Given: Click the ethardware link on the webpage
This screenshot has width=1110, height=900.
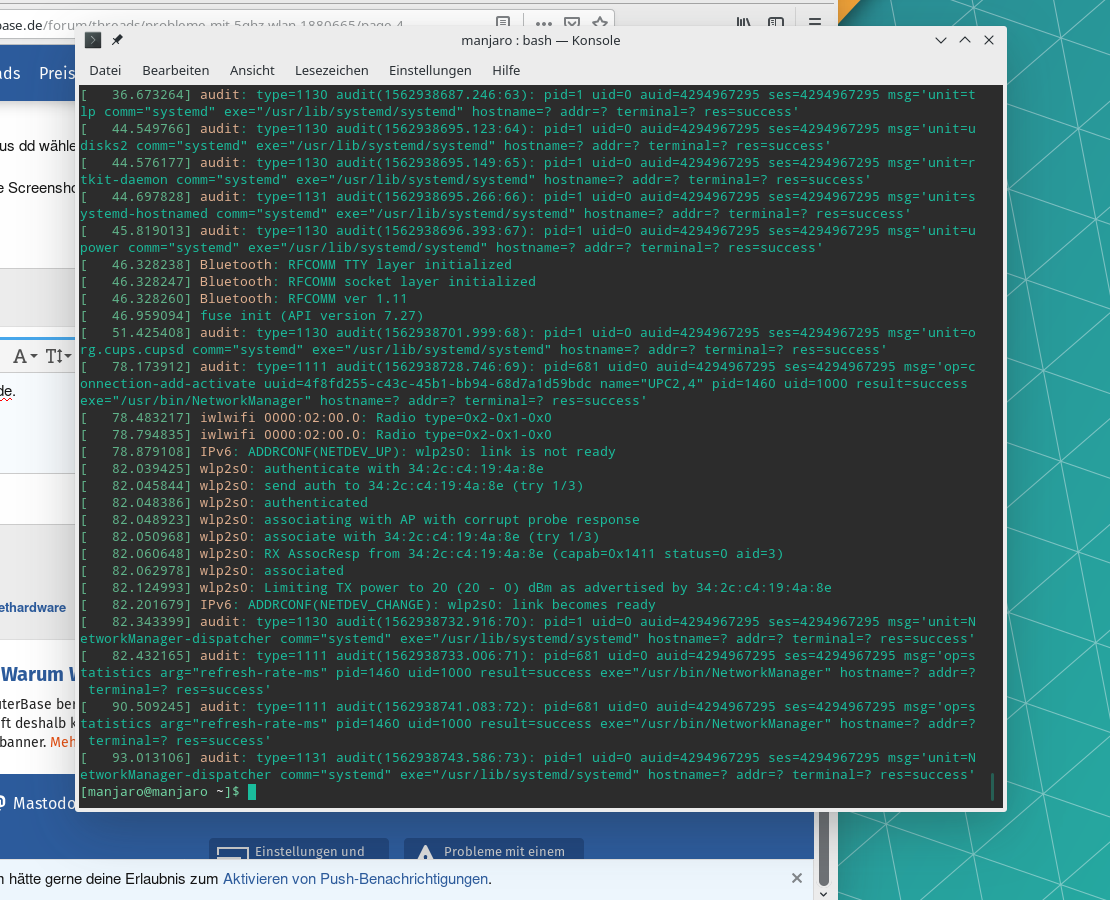Looking at the screenshot, I should click(x=33, y=608).
